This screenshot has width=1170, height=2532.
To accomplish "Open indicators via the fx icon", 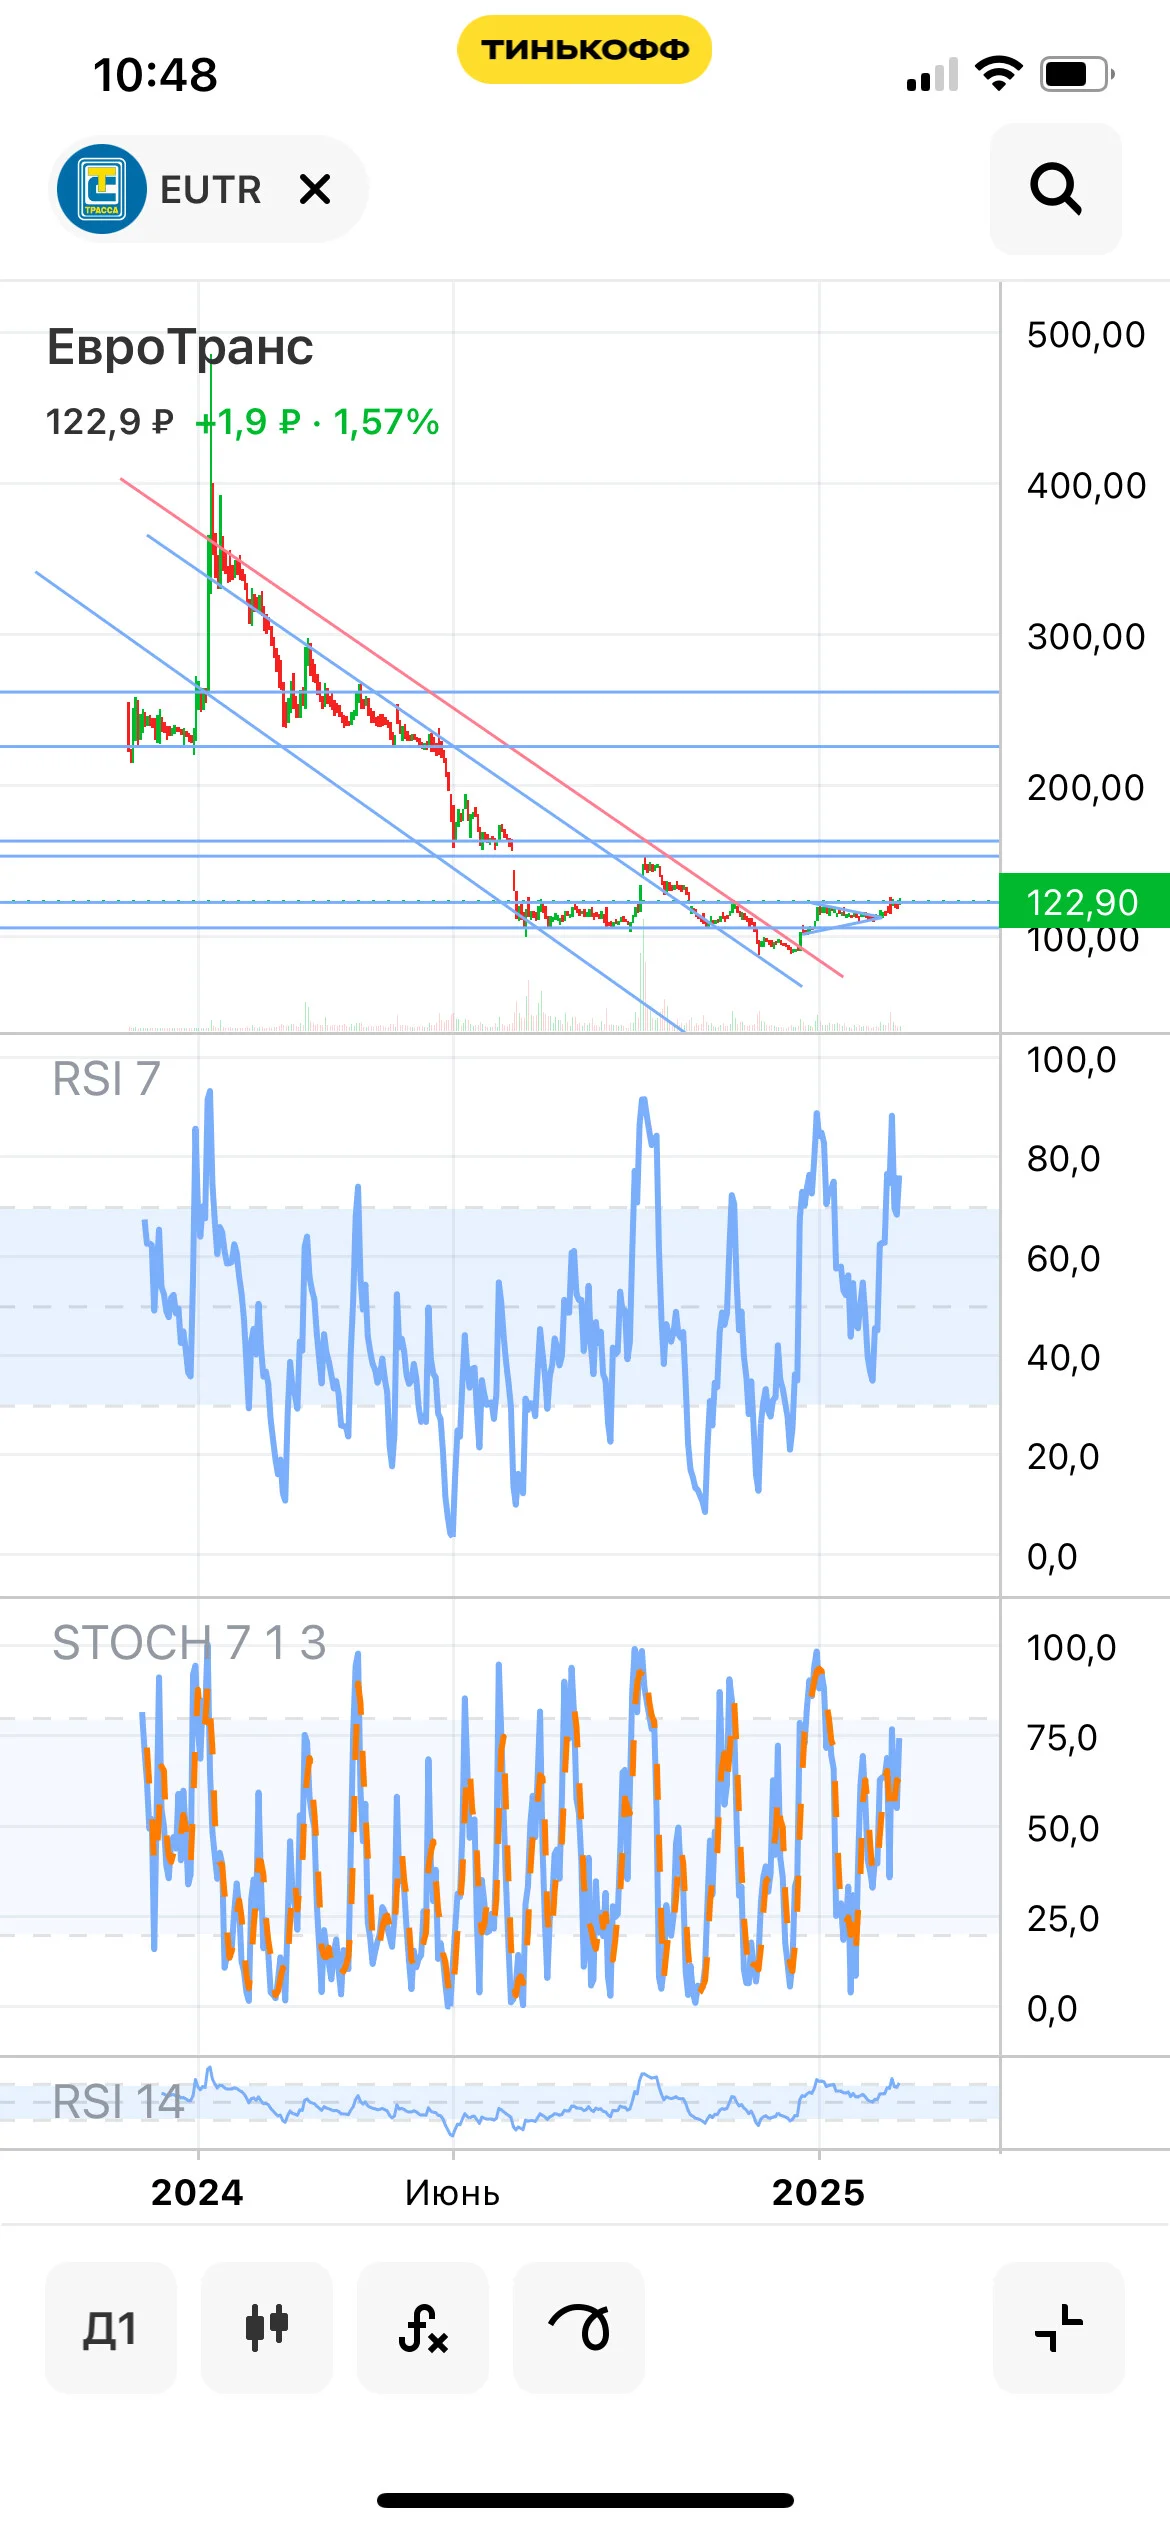I will 423,2328.
